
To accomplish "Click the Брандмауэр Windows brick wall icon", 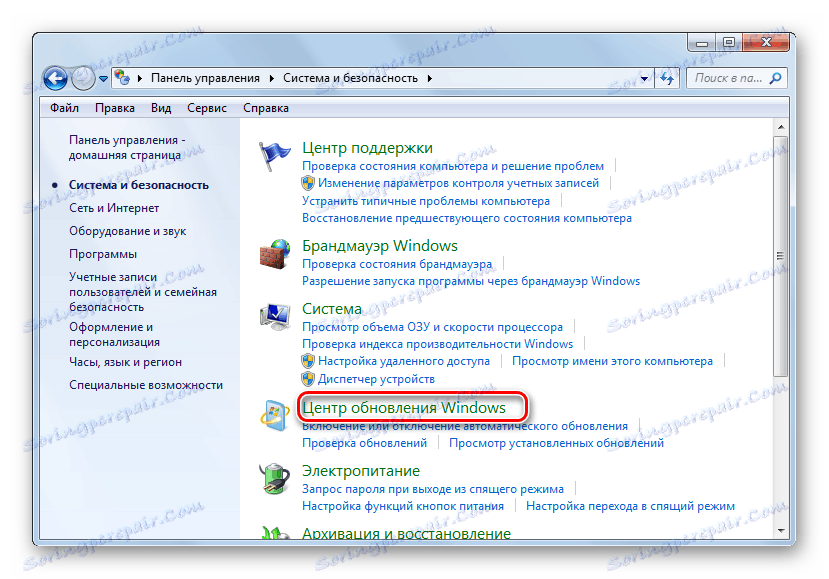I will (274, 254).
